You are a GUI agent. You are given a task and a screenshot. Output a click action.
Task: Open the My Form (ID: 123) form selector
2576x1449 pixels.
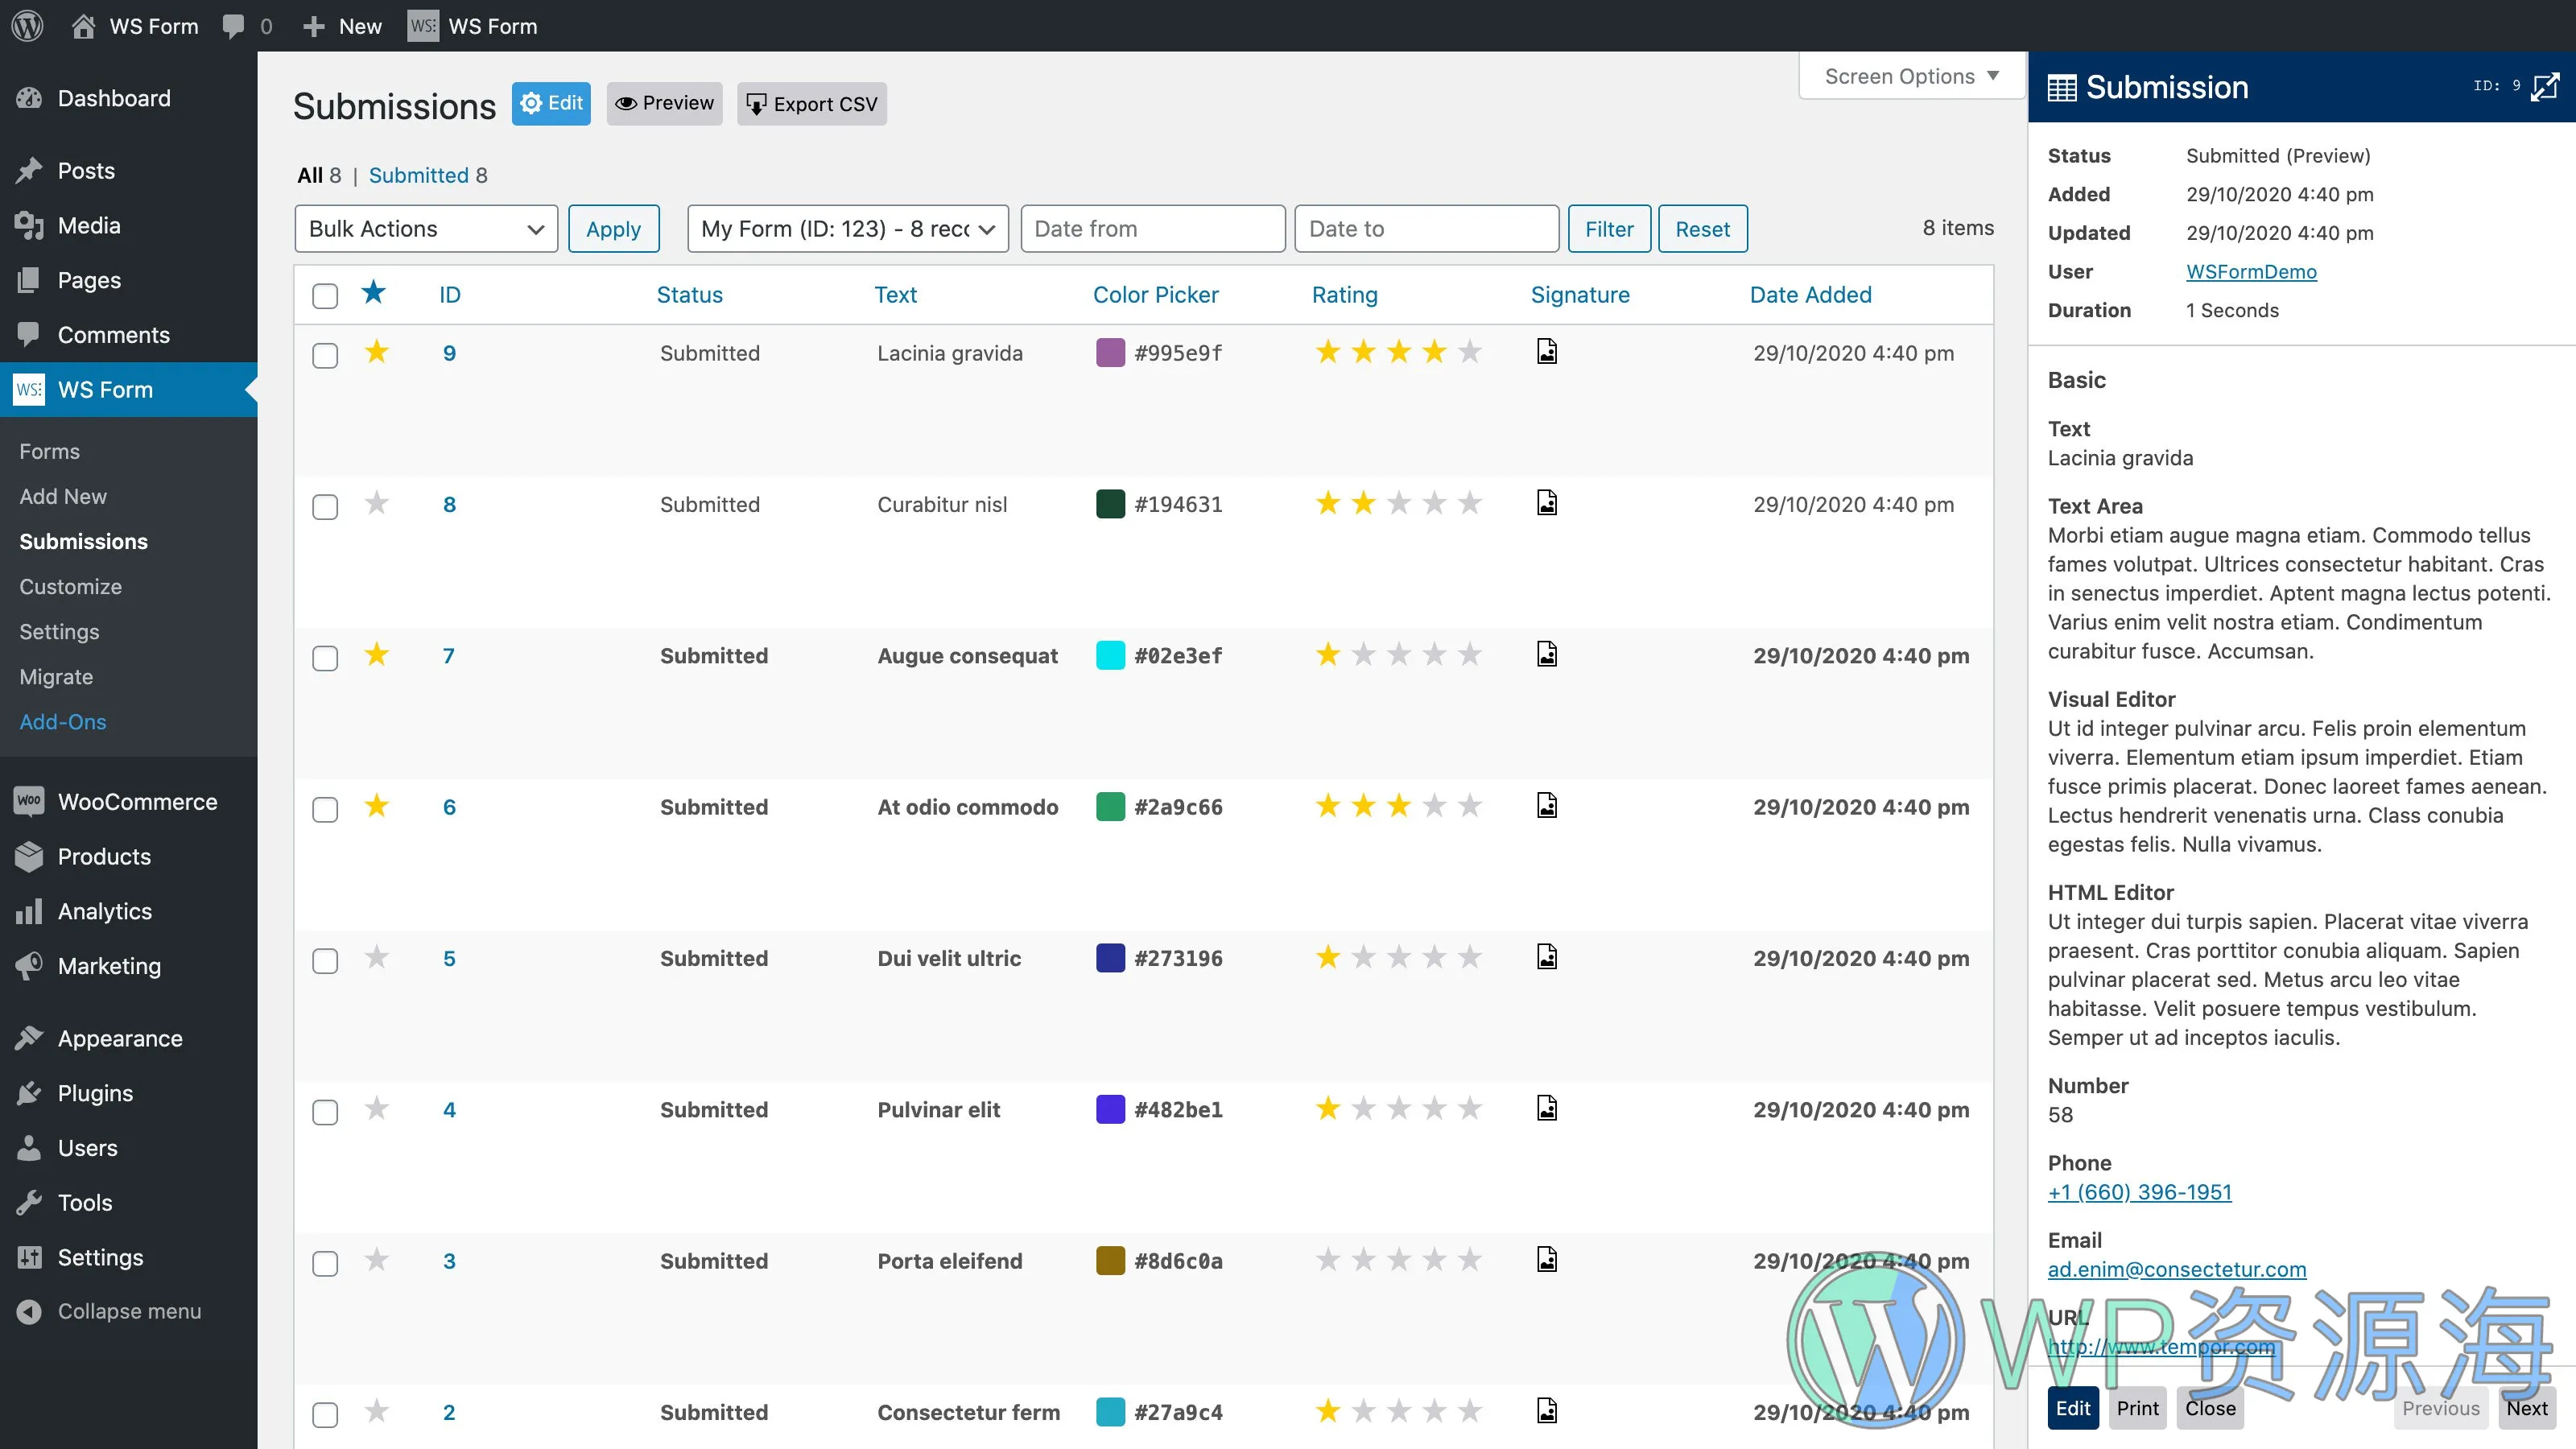(x=848, y=229)
